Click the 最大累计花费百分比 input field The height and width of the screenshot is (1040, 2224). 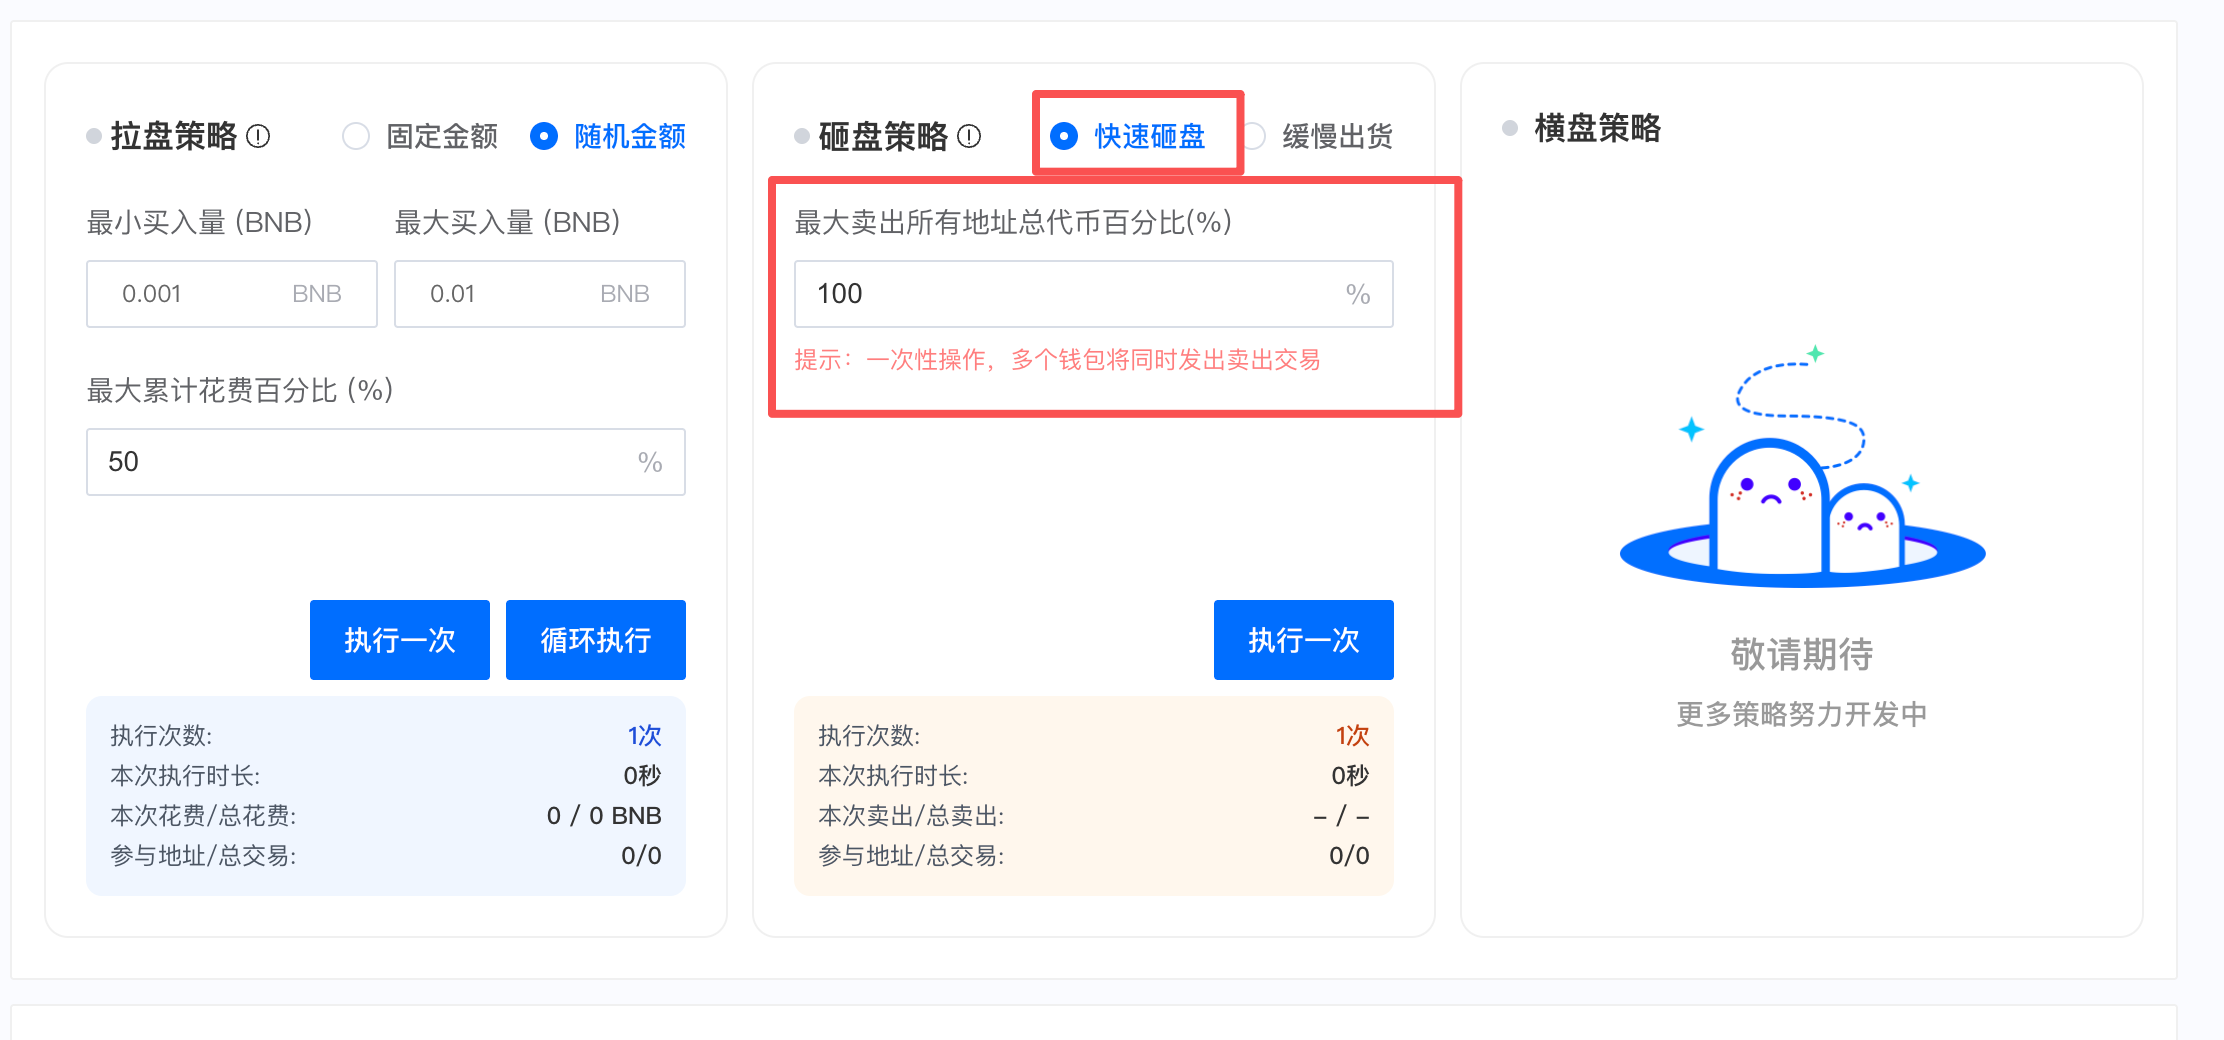(370, 462)
